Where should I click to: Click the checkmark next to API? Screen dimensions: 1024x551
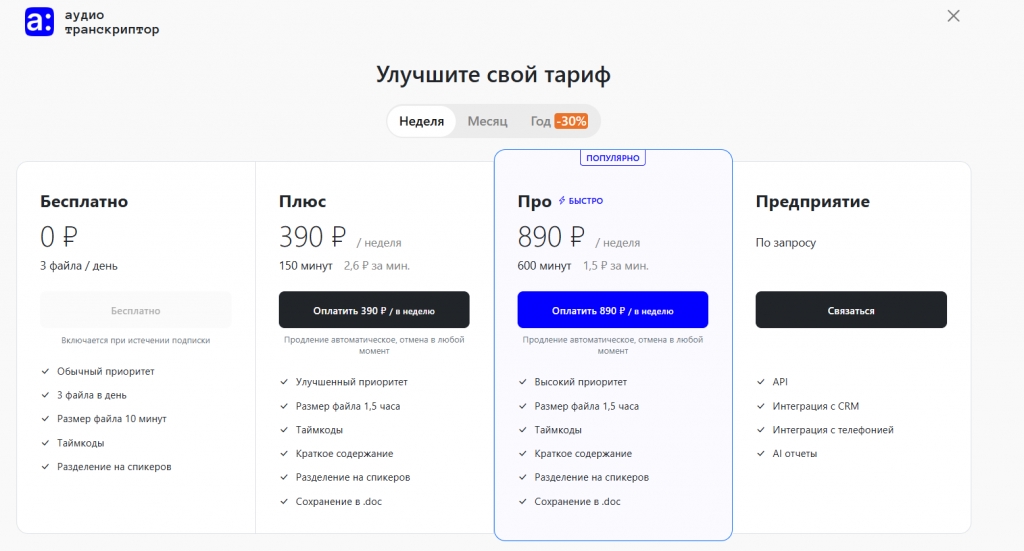(x=761, y=382)
